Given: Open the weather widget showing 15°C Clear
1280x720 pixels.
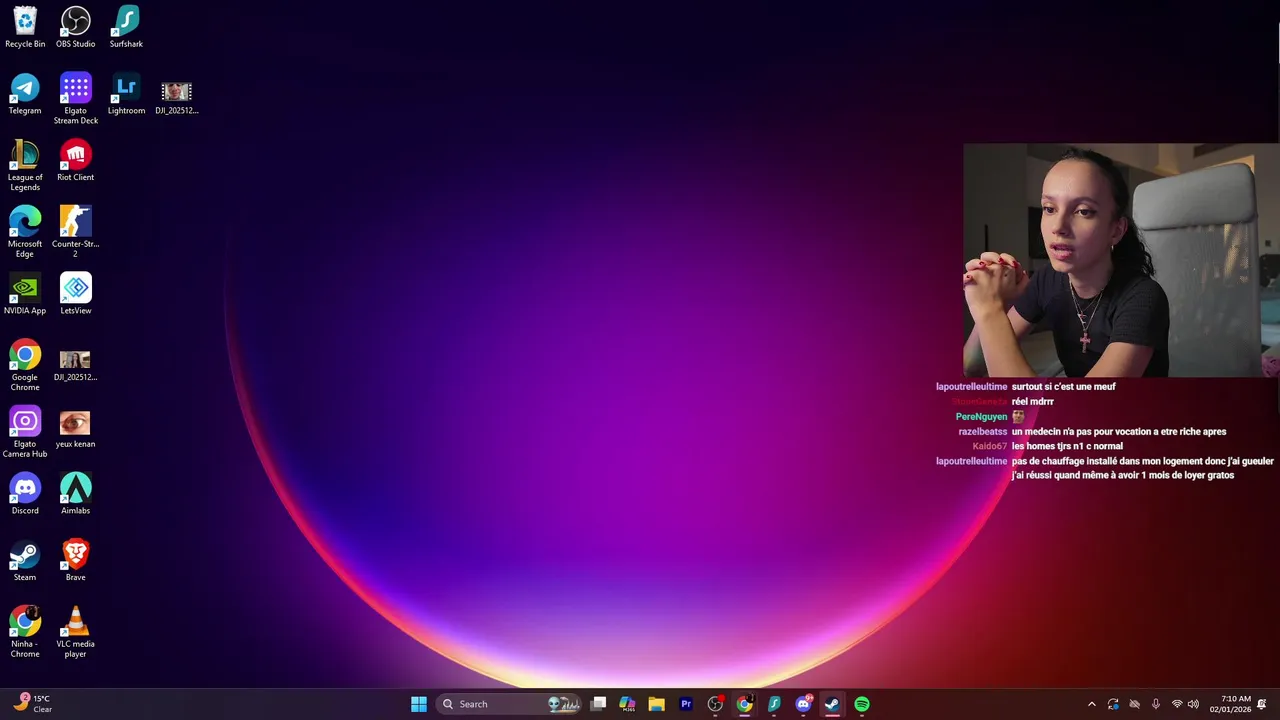Looking at the screenshot, I should coord(33,704).
